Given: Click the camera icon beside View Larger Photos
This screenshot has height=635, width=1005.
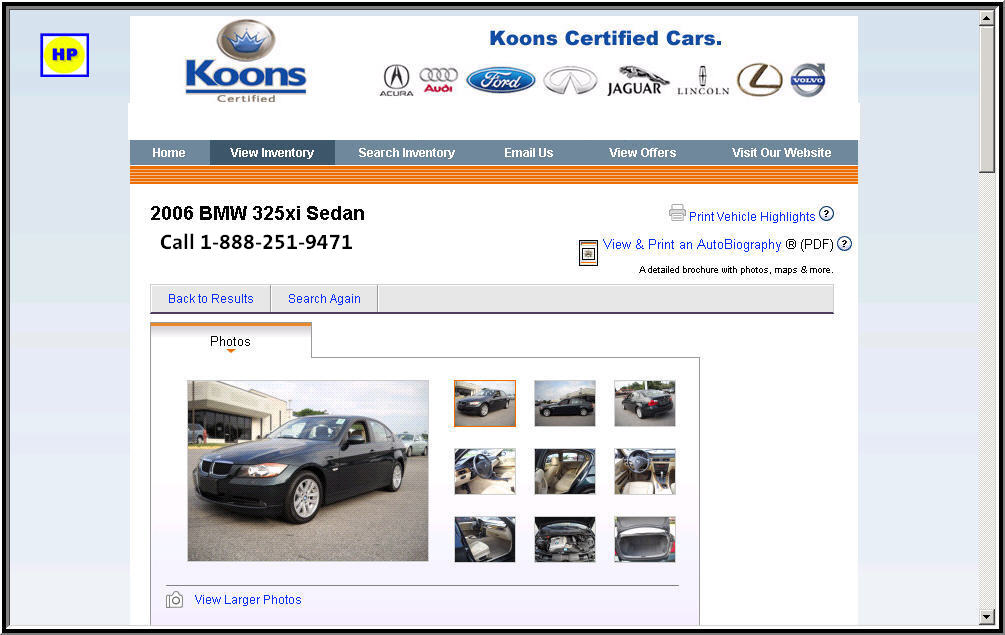Looking at the screenshot, I should (174, 600).
